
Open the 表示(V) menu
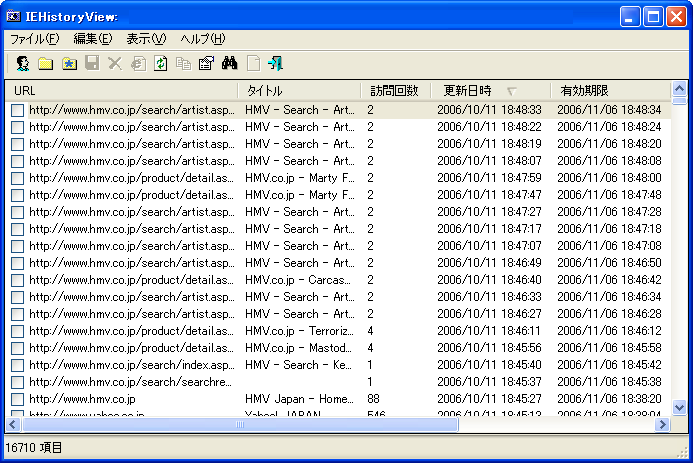tap(146, 39)
